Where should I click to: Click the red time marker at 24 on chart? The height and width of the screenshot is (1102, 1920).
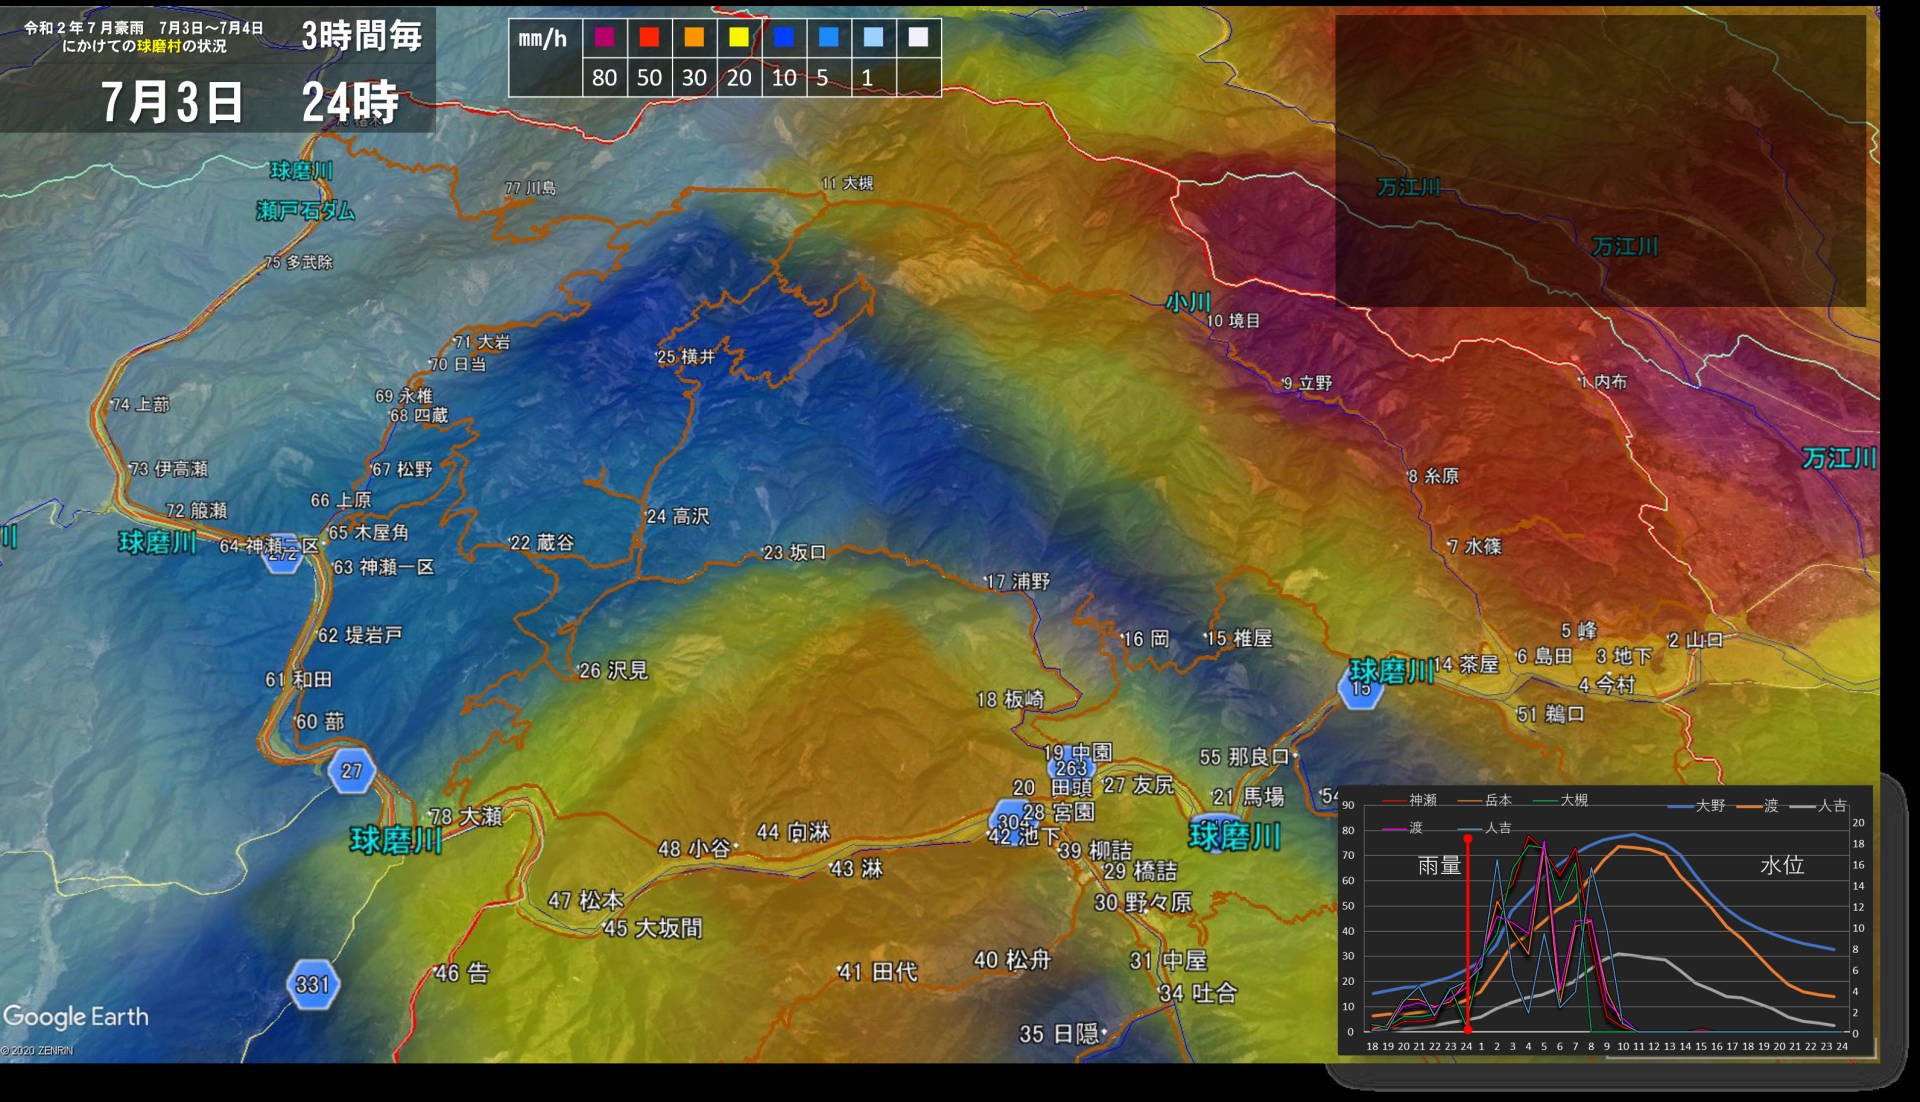click(1467, 935)
